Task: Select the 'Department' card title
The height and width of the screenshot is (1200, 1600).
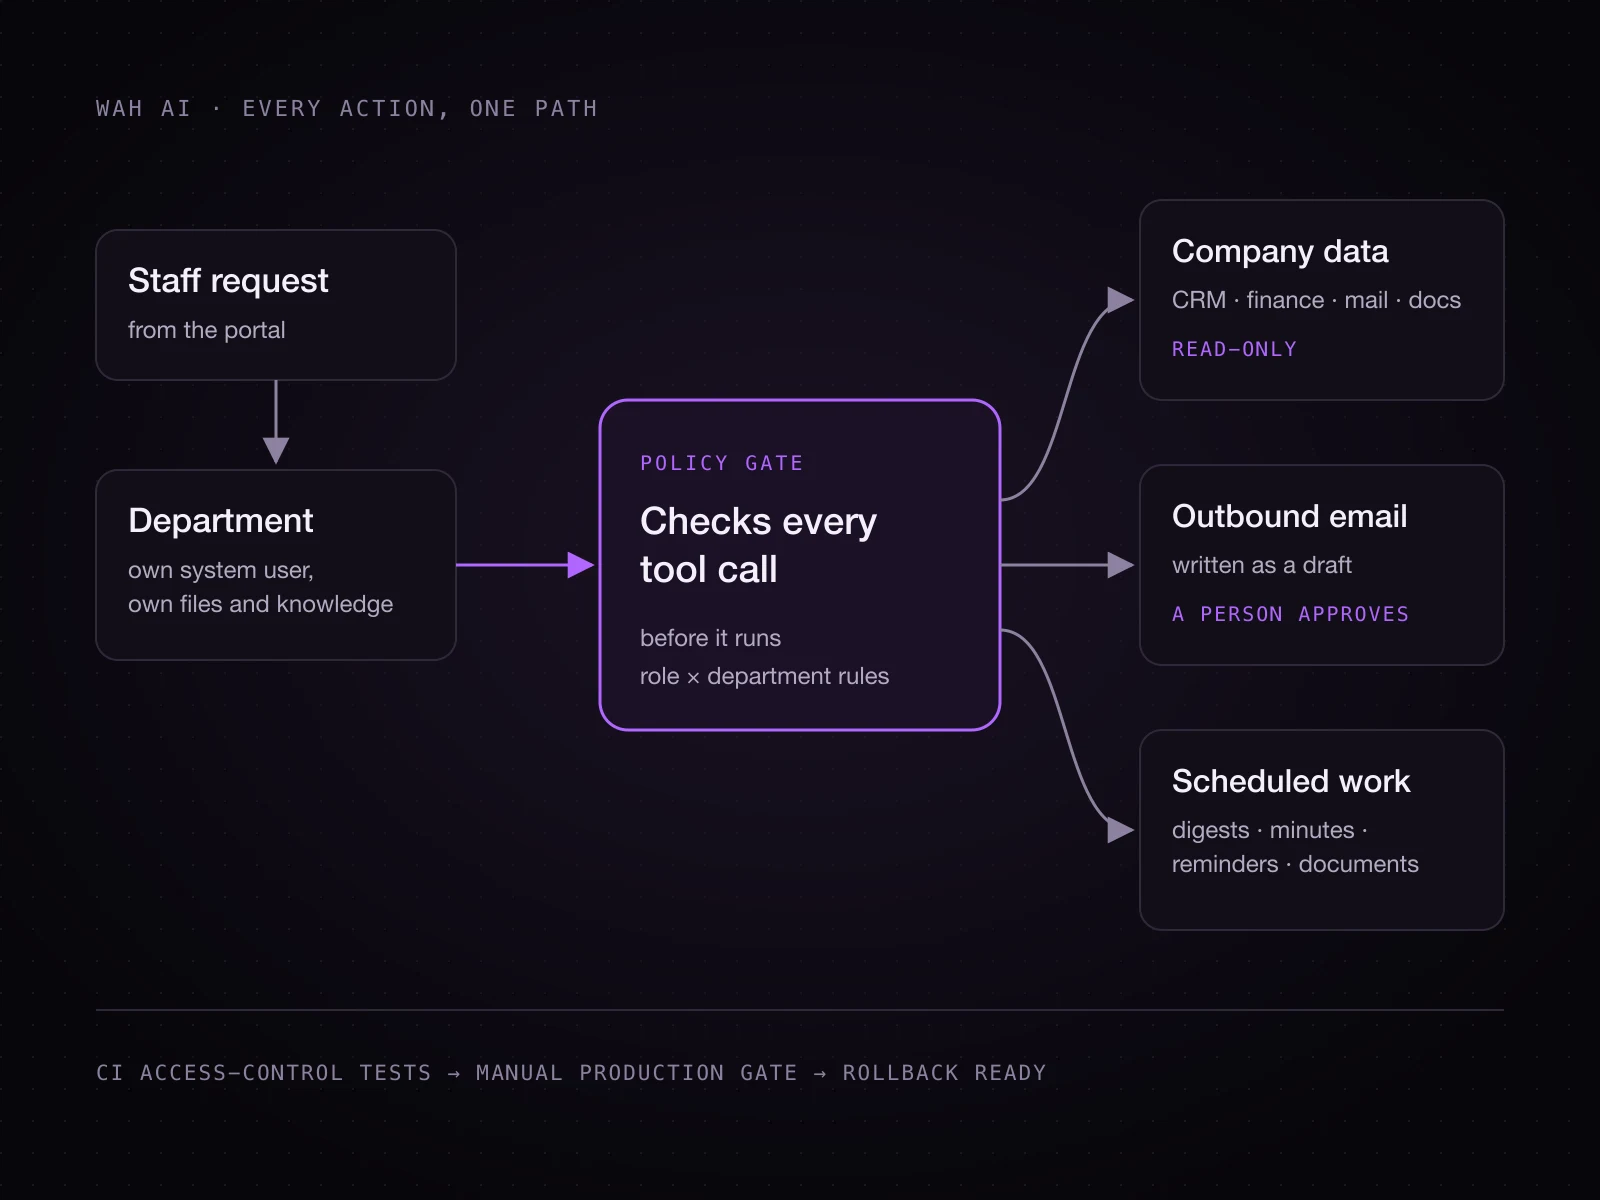Action: click(x=221, y=521)
